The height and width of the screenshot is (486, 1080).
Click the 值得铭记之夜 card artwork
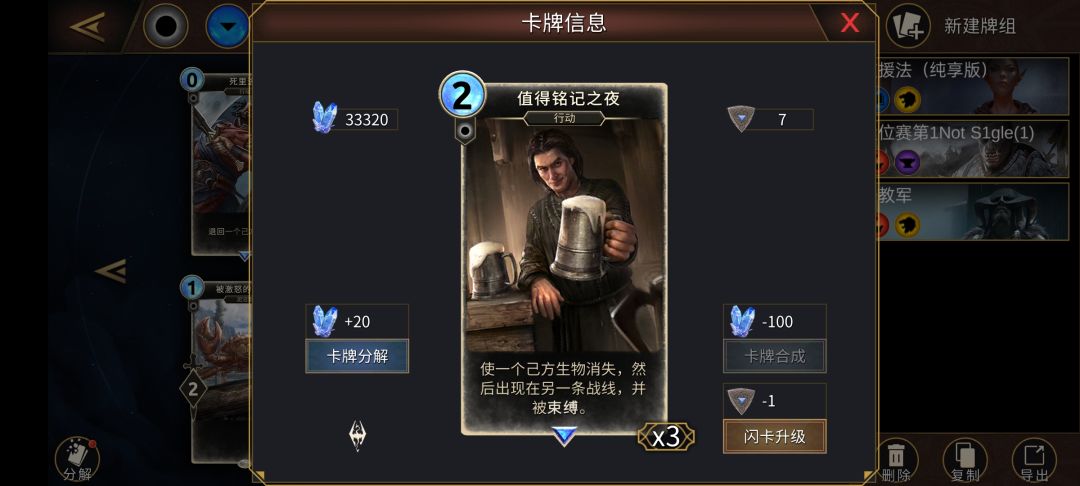564,235
